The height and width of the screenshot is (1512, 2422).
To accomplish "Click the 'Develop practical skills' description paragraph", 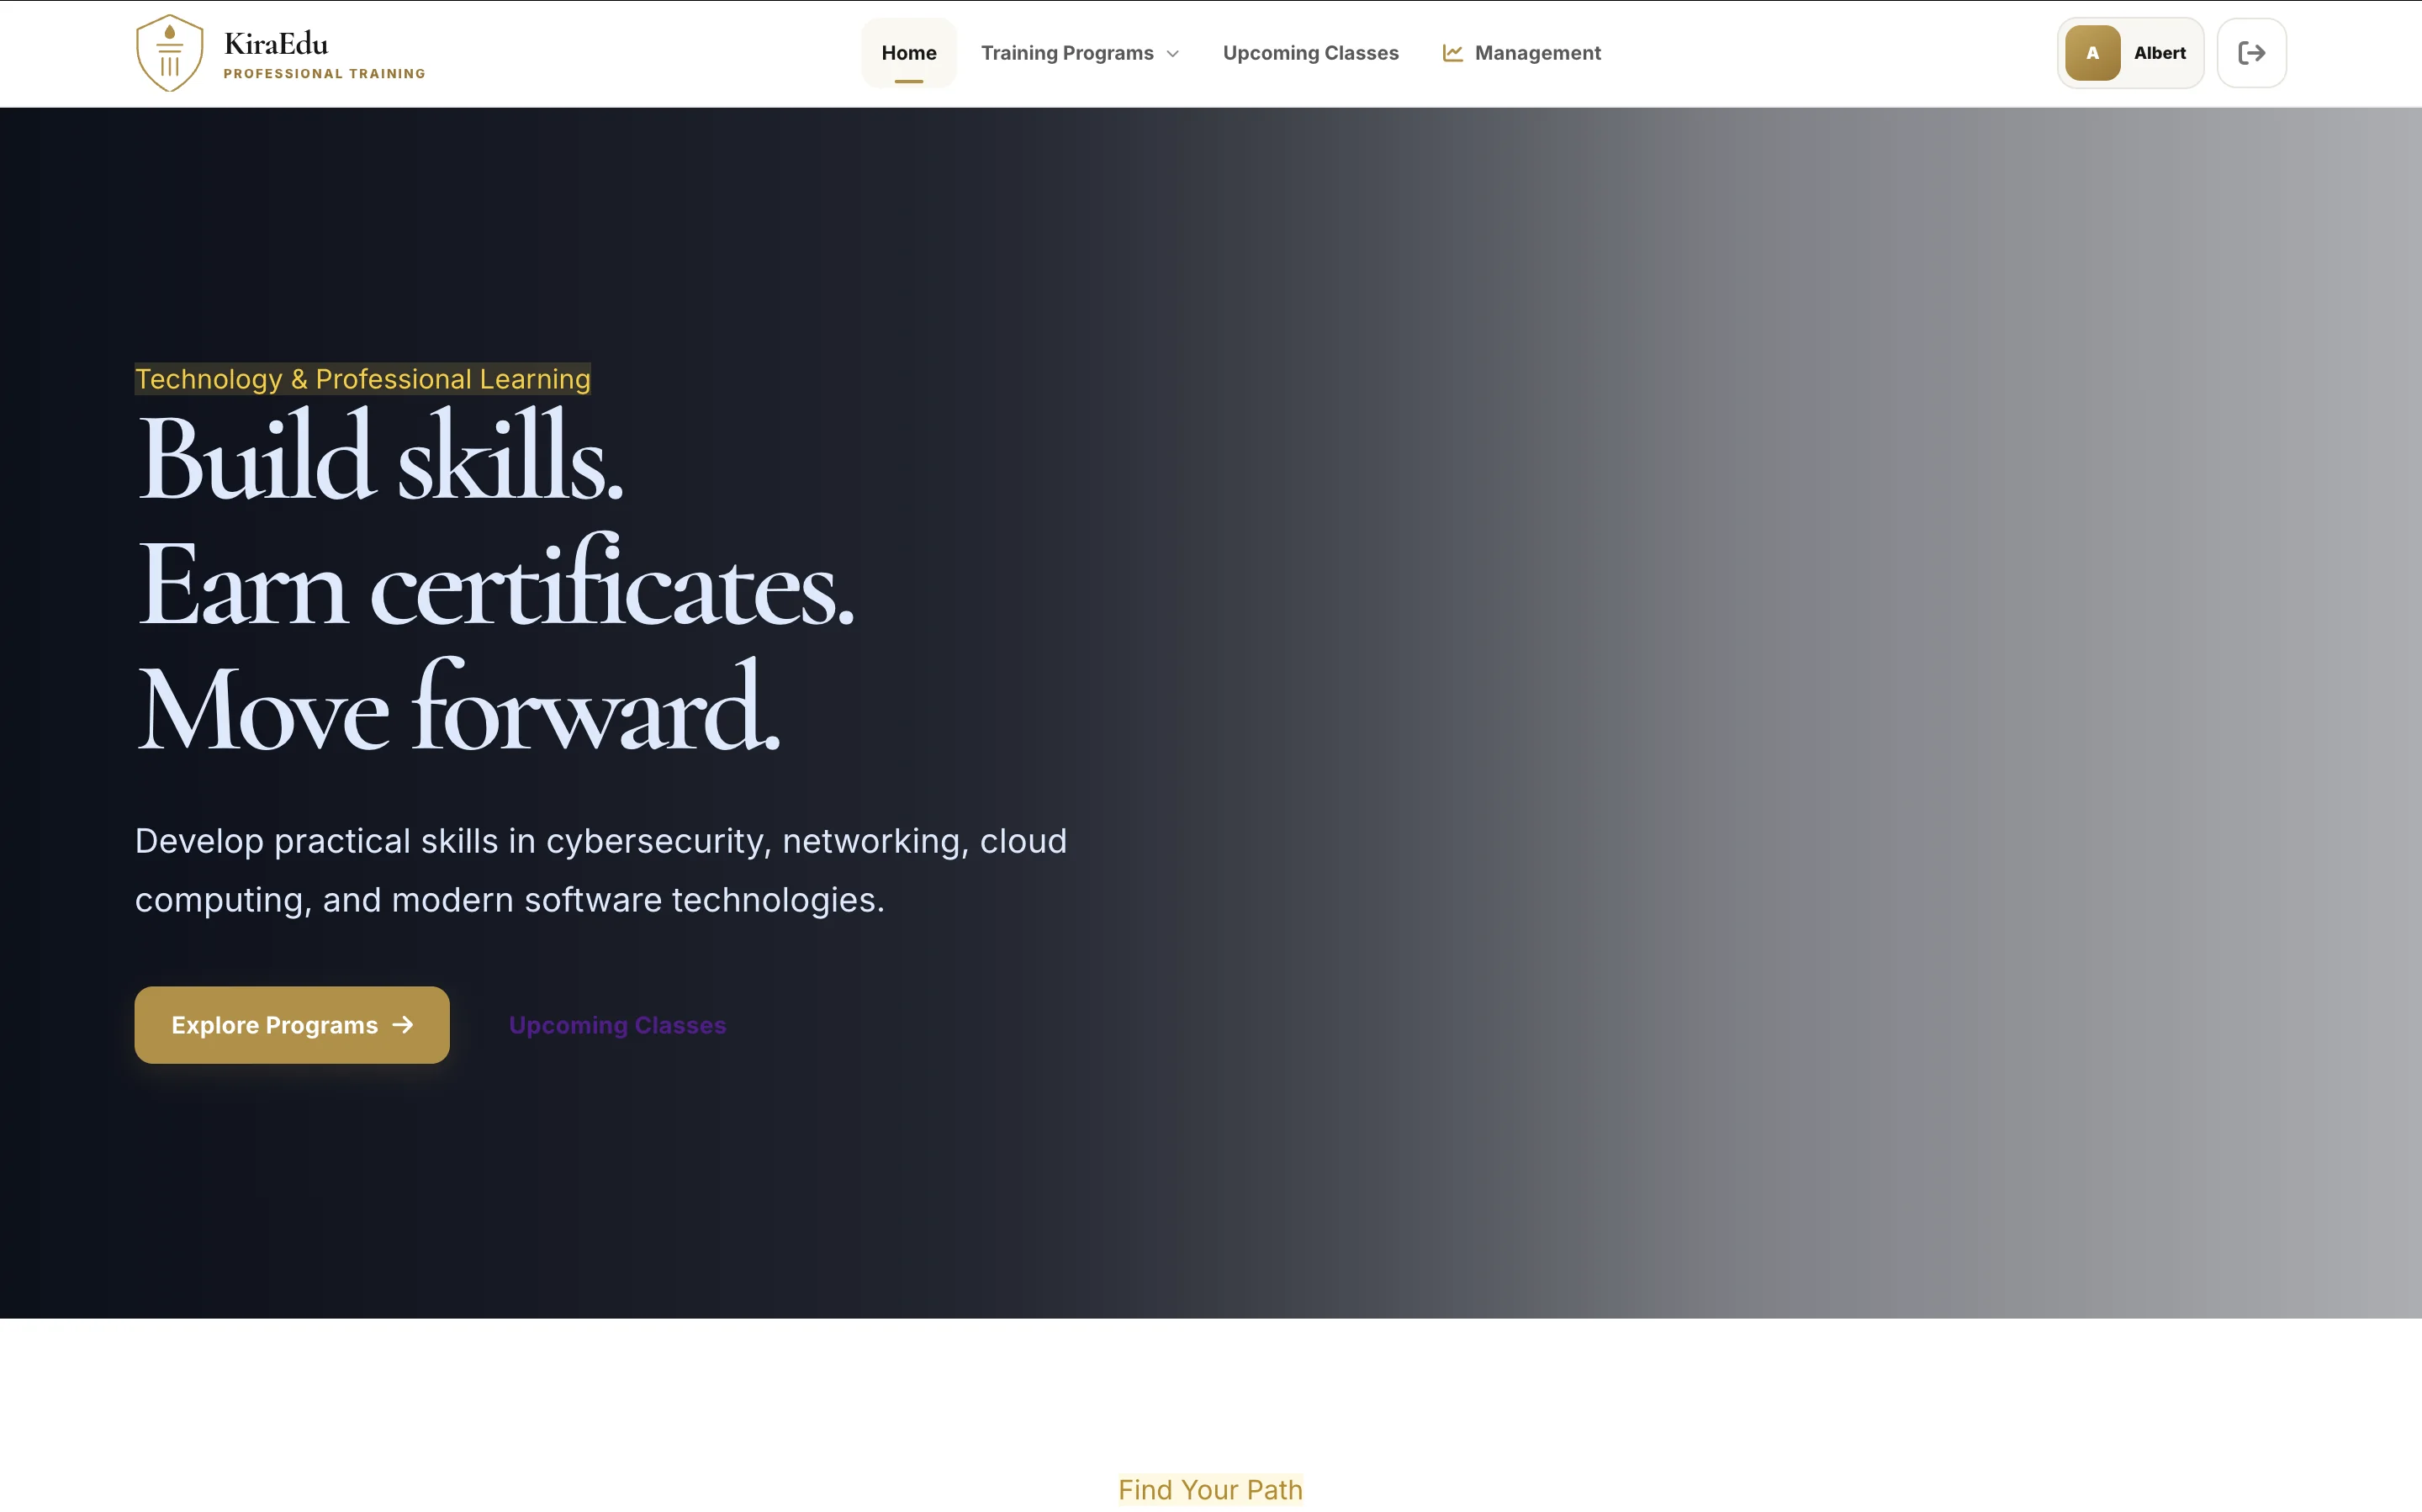I will [x=601, y=870].
